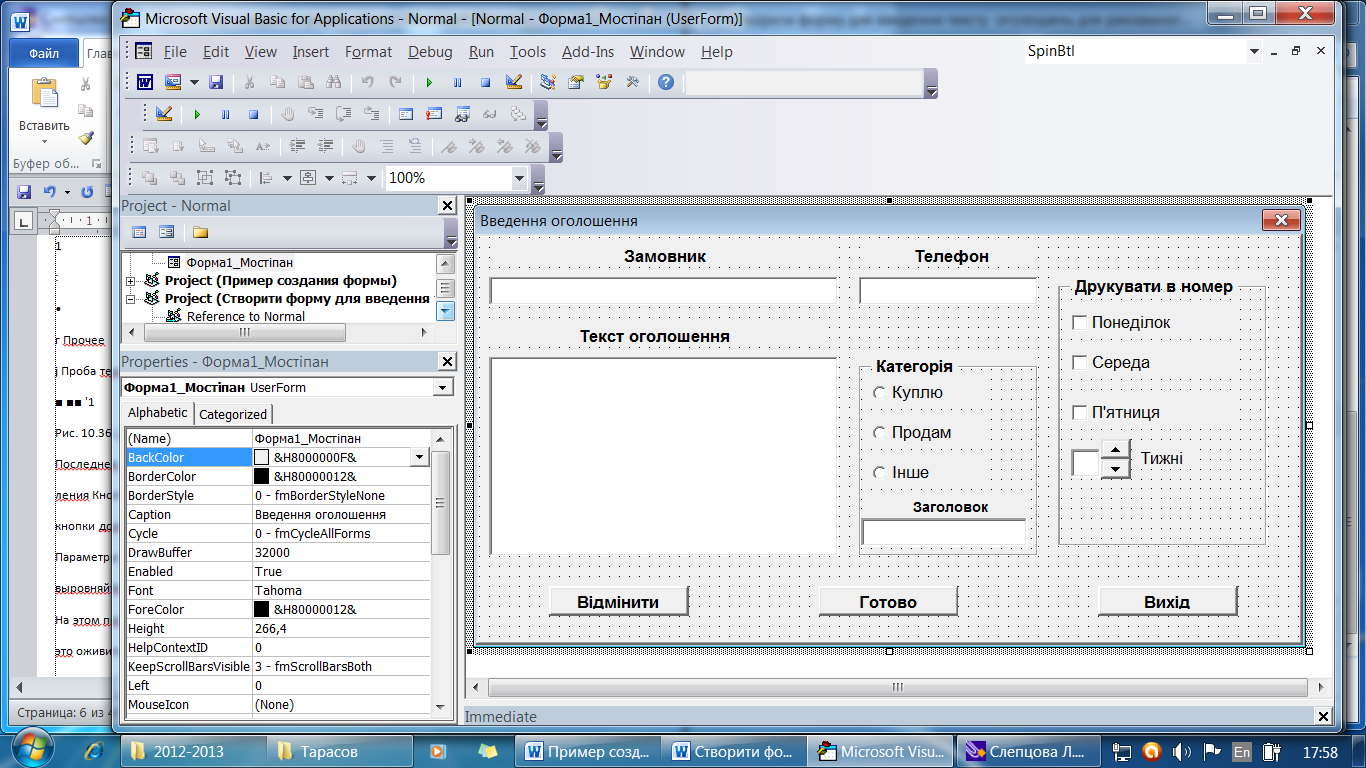
Task: Click the Redo arrow in VBA toolbar
Action: 396,82
